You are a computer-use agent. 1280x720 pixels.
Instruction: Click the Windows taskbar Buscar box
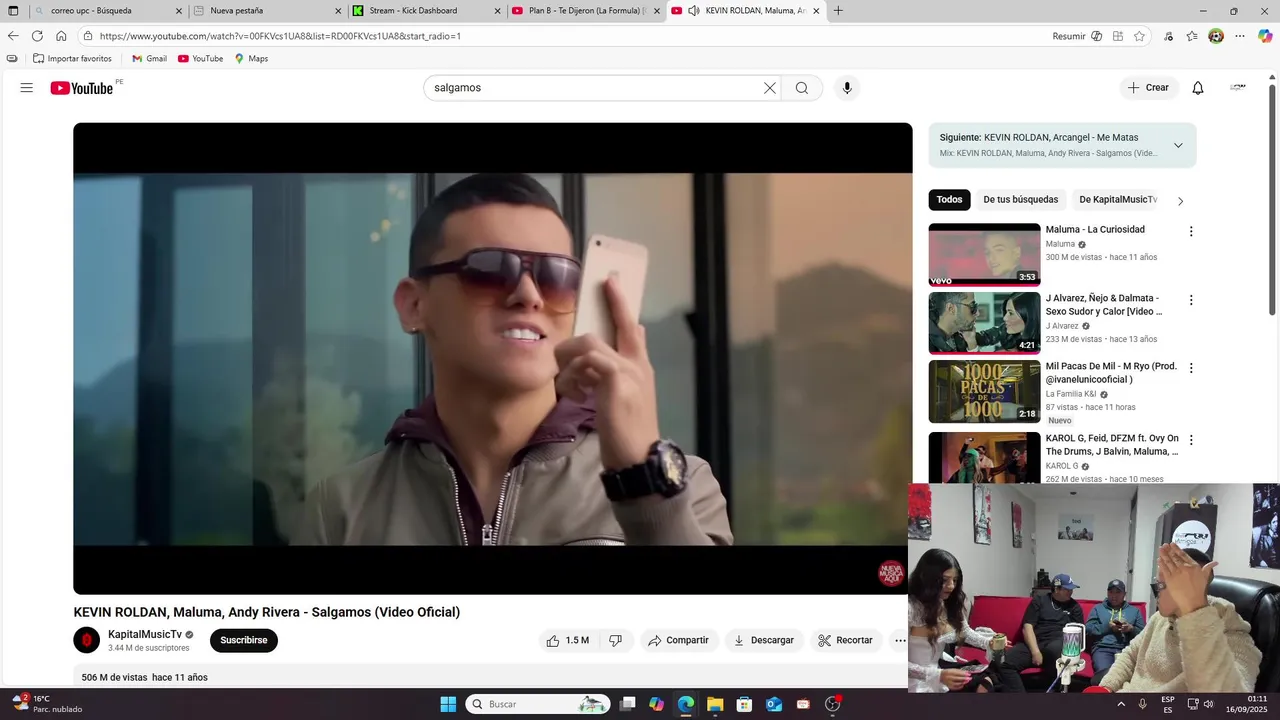[538, 704]
